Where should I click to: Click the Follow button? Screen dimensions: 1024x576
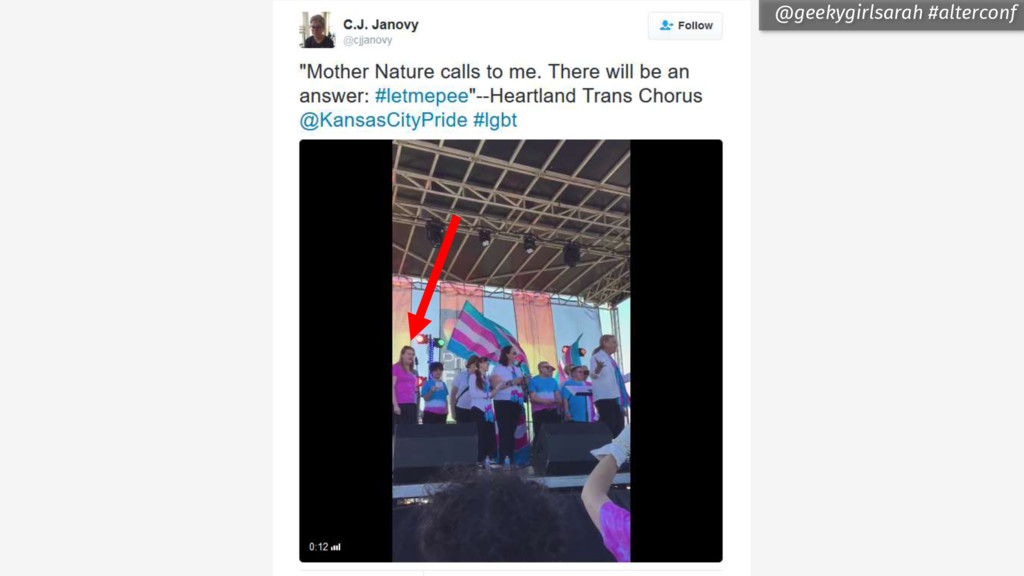[x=685, y=25]
